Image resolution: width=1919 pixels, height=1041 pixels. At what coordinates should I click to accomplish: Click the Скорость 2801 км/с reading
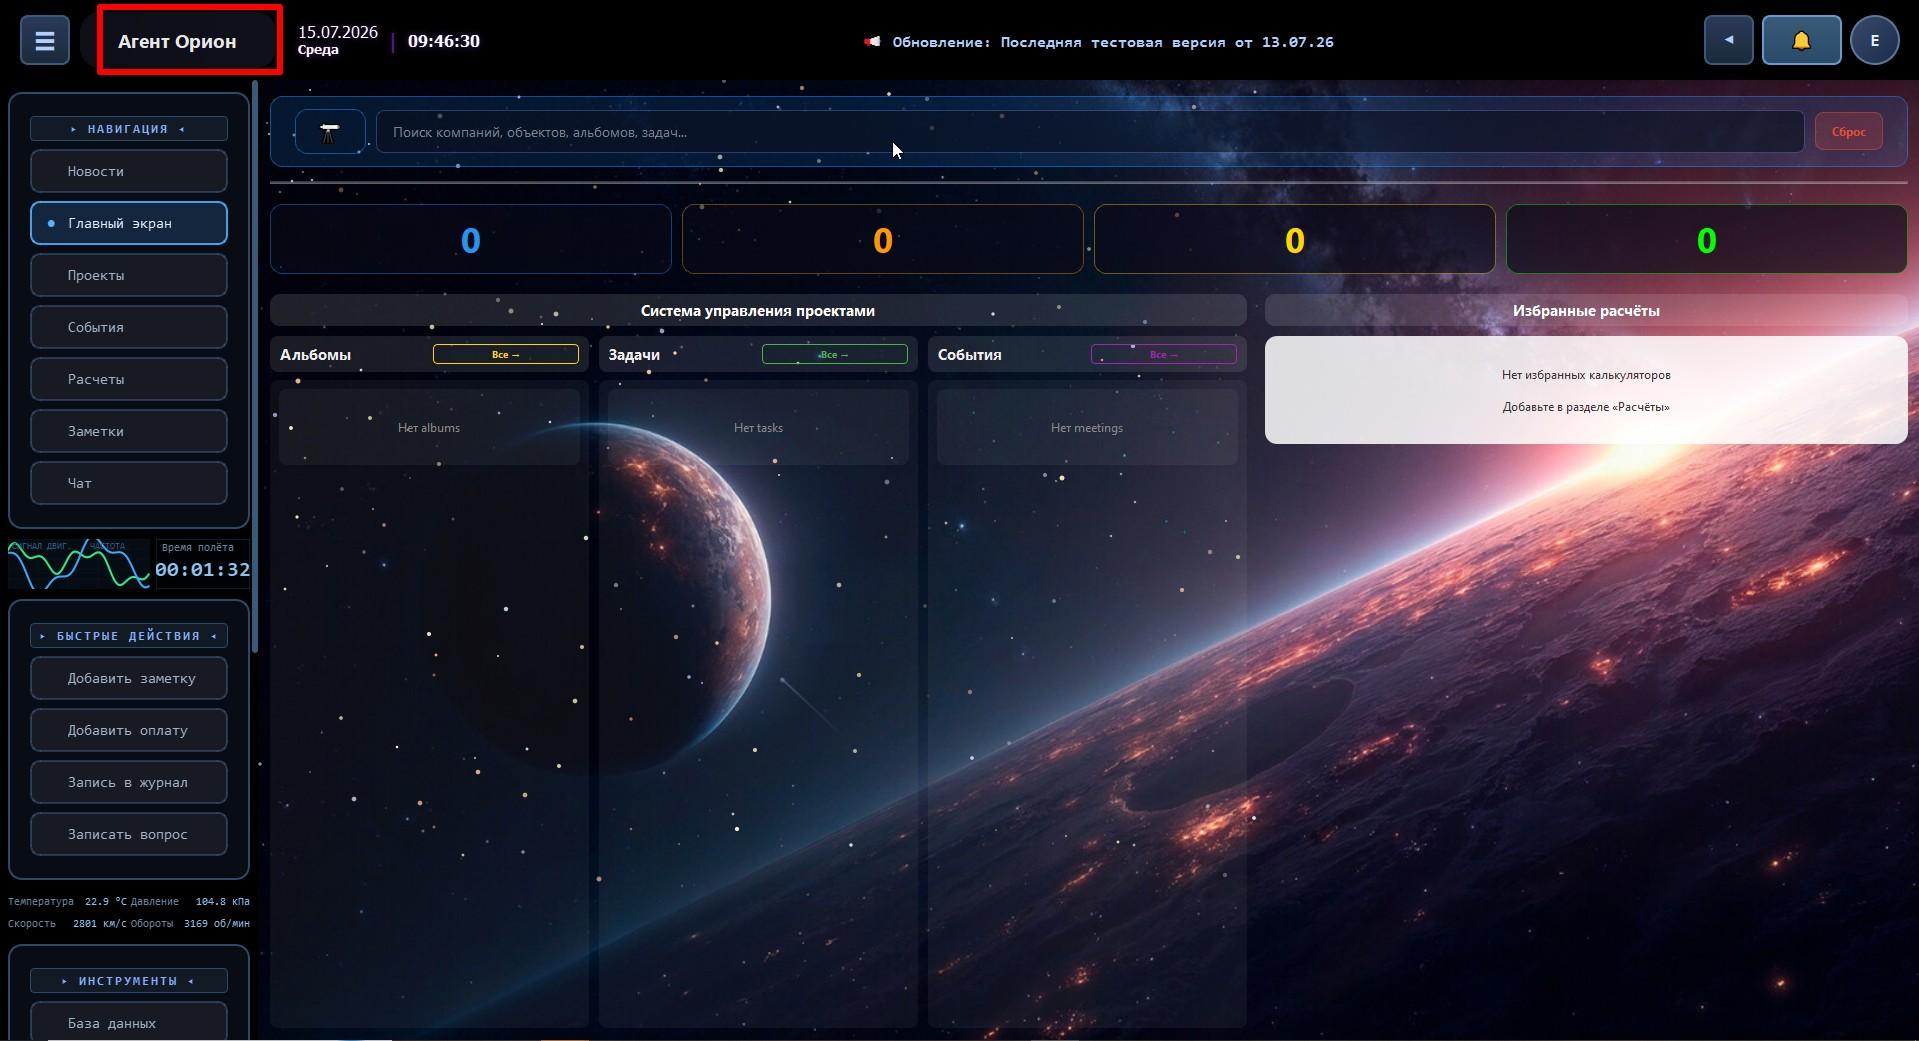(x=68, y=923)
